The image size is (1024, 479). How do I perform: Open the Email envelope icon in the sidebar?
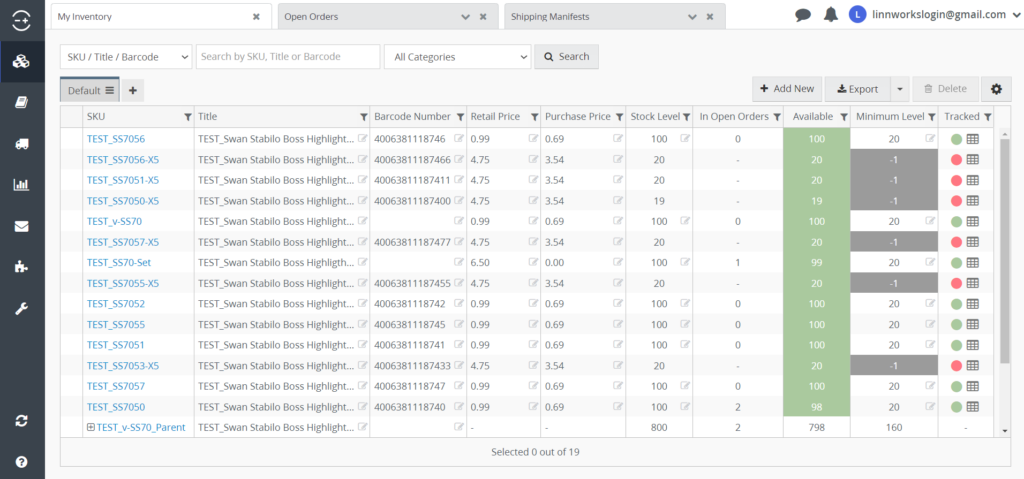22,226
